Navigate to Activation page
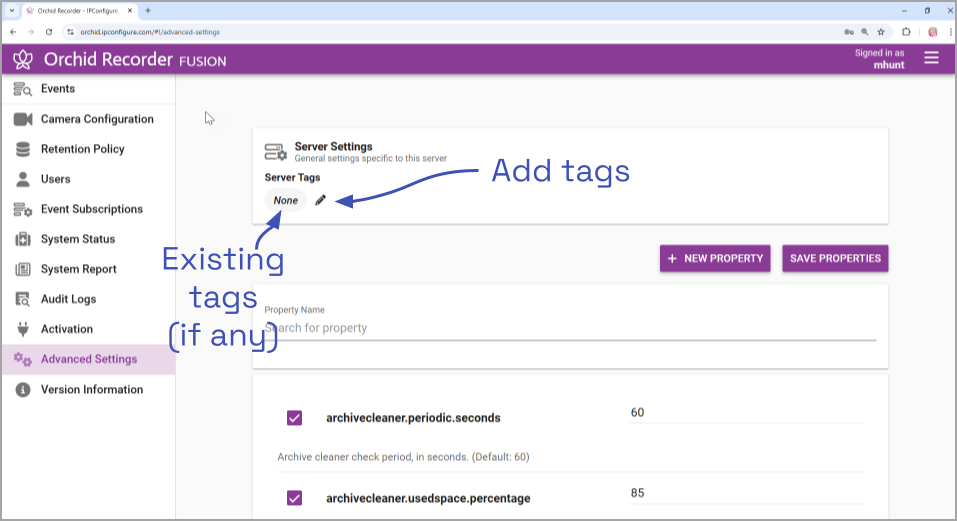 click(66, 329)
